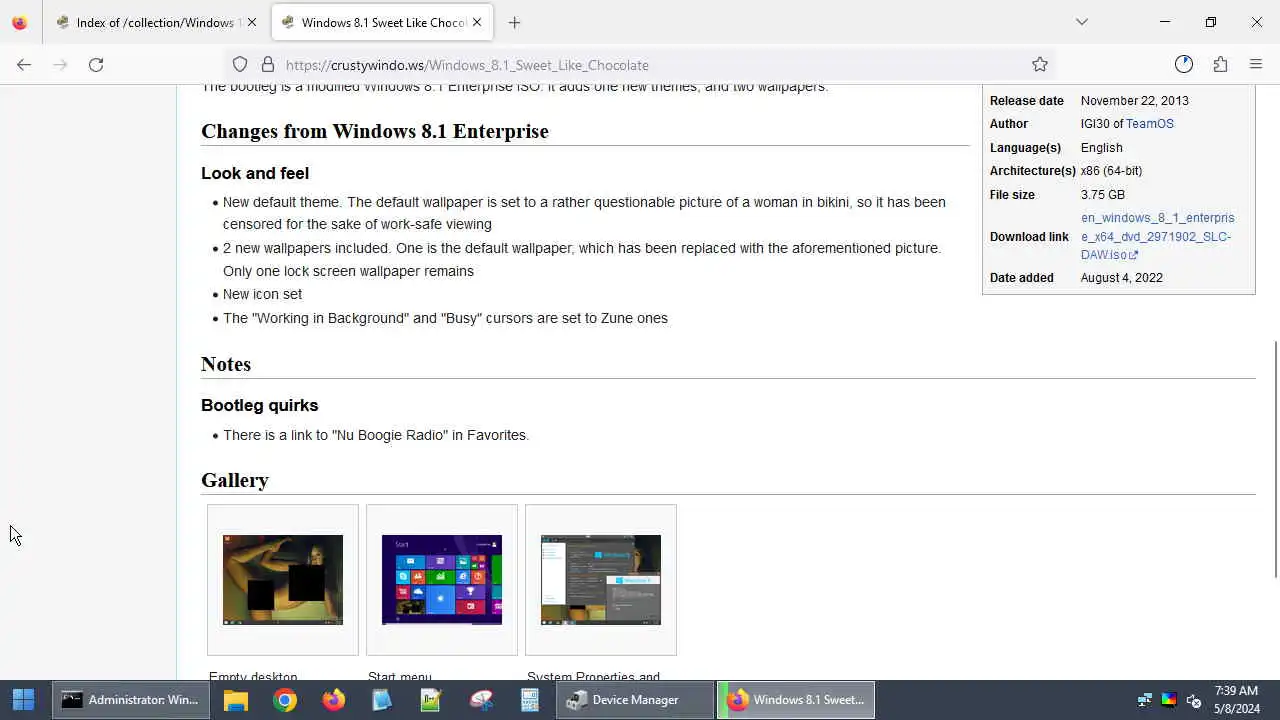This screenshot has width=1280, height=720.
Task: Open a new tab with plus button
Action: [x=514, y=22]
